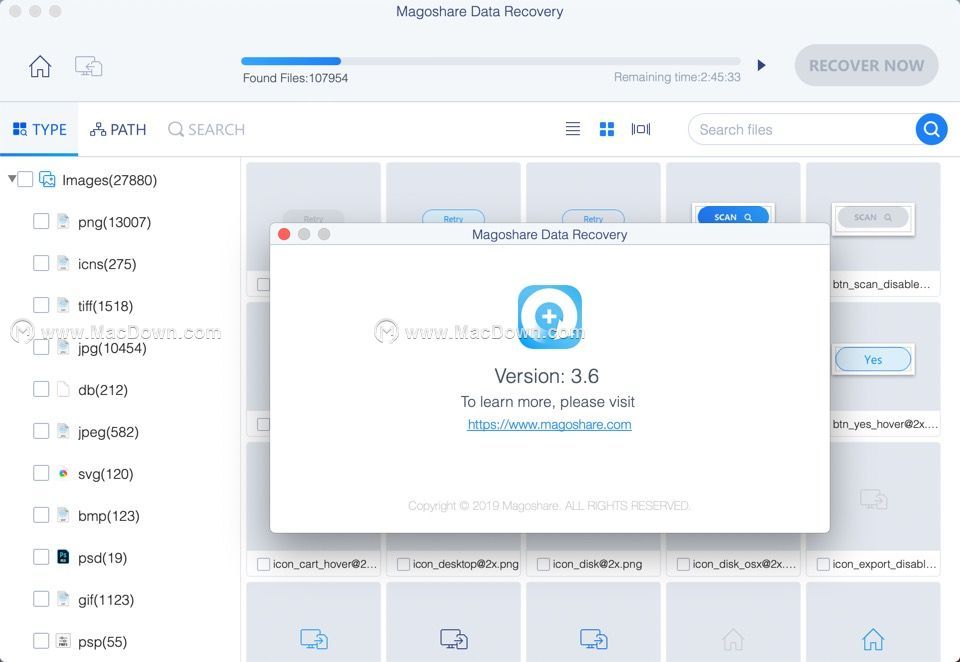This screenshot has width=960, height=662.
Task: Select the btn_scan_disable thumbnail
Action: coord(873,217)
